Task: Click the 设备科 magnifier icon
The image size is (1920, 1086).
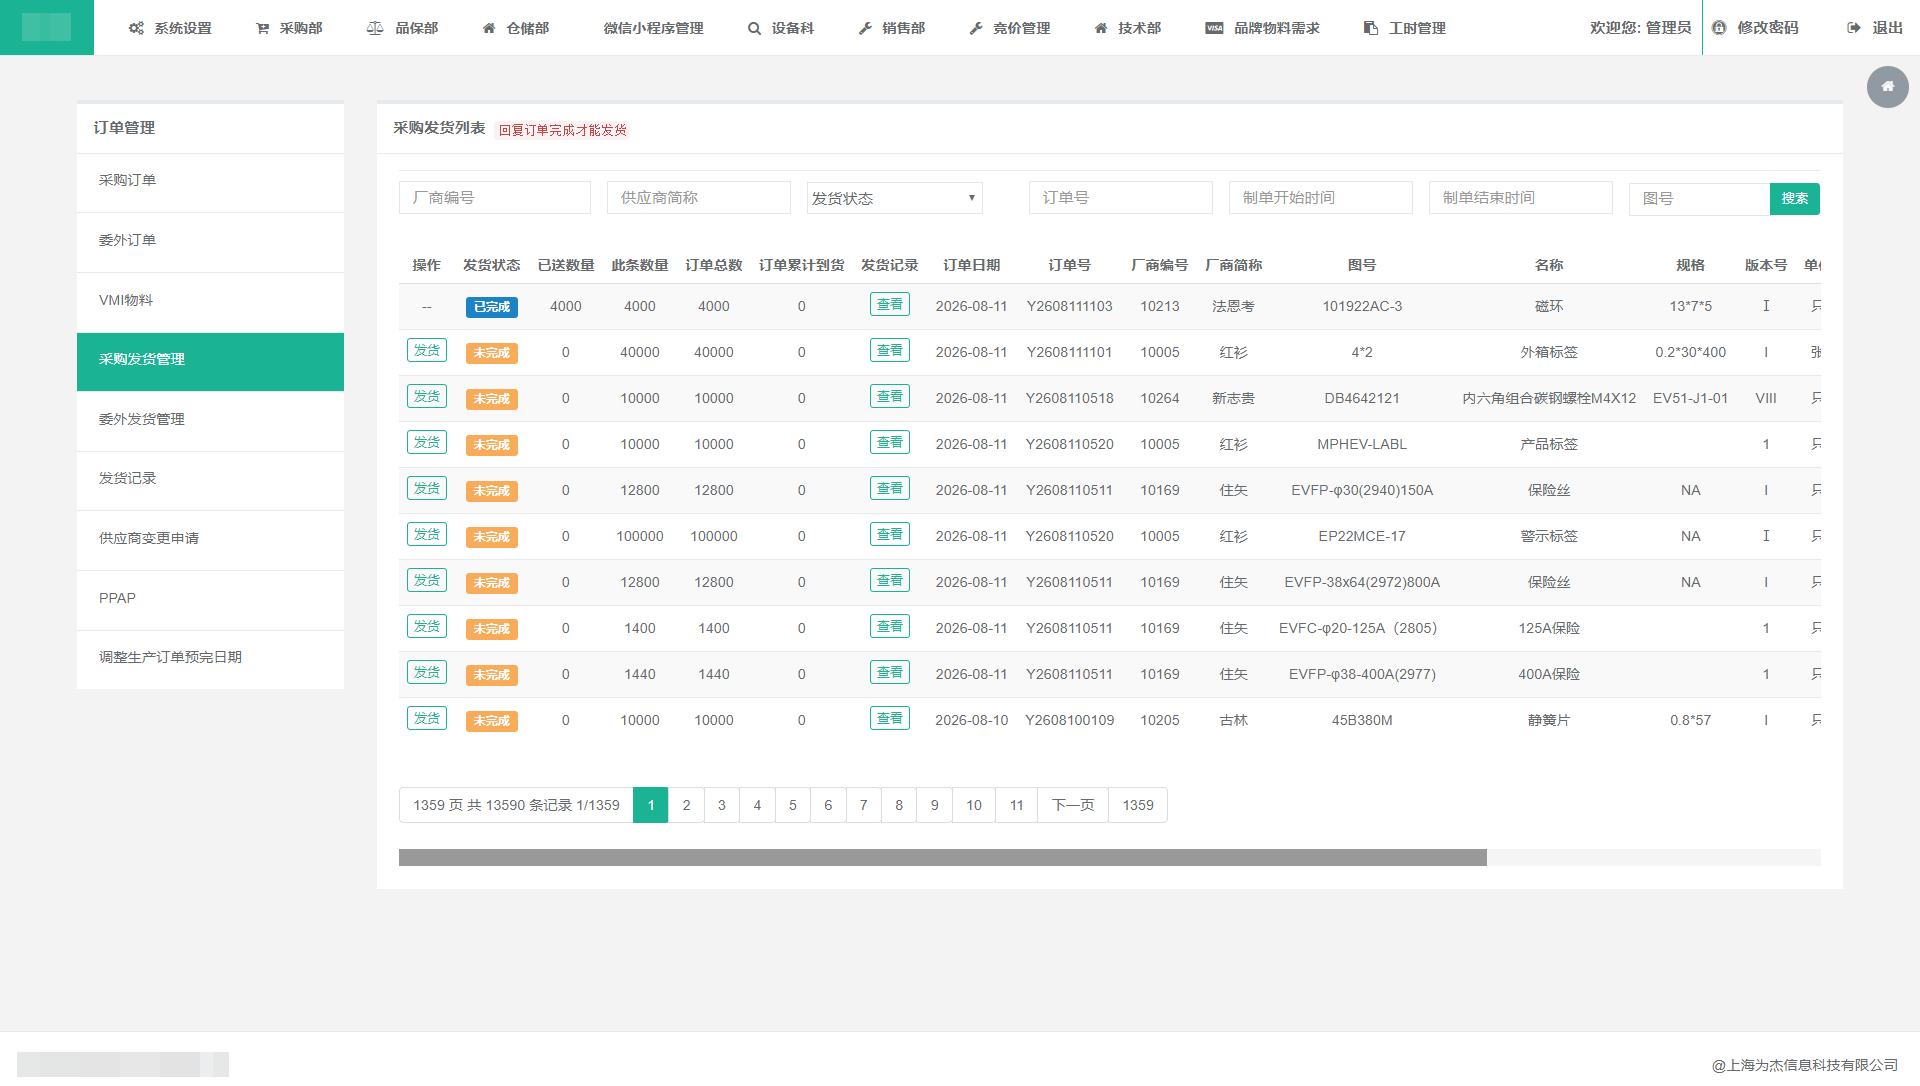Action: click(755, 28)
